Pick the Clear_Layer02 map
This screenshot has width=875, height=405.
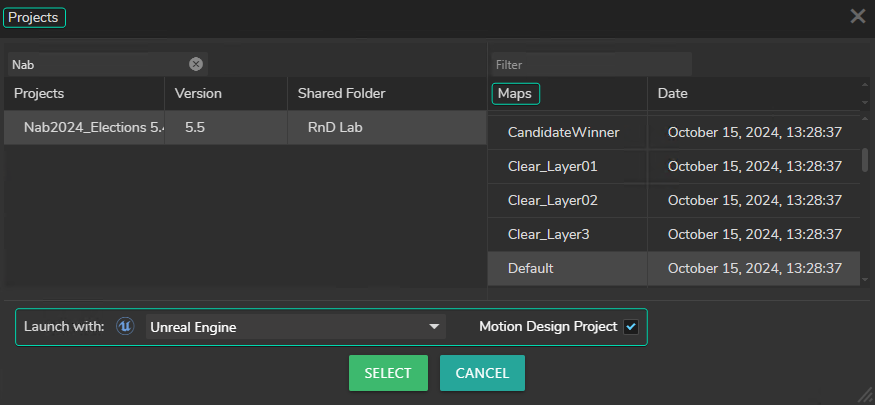552,200
